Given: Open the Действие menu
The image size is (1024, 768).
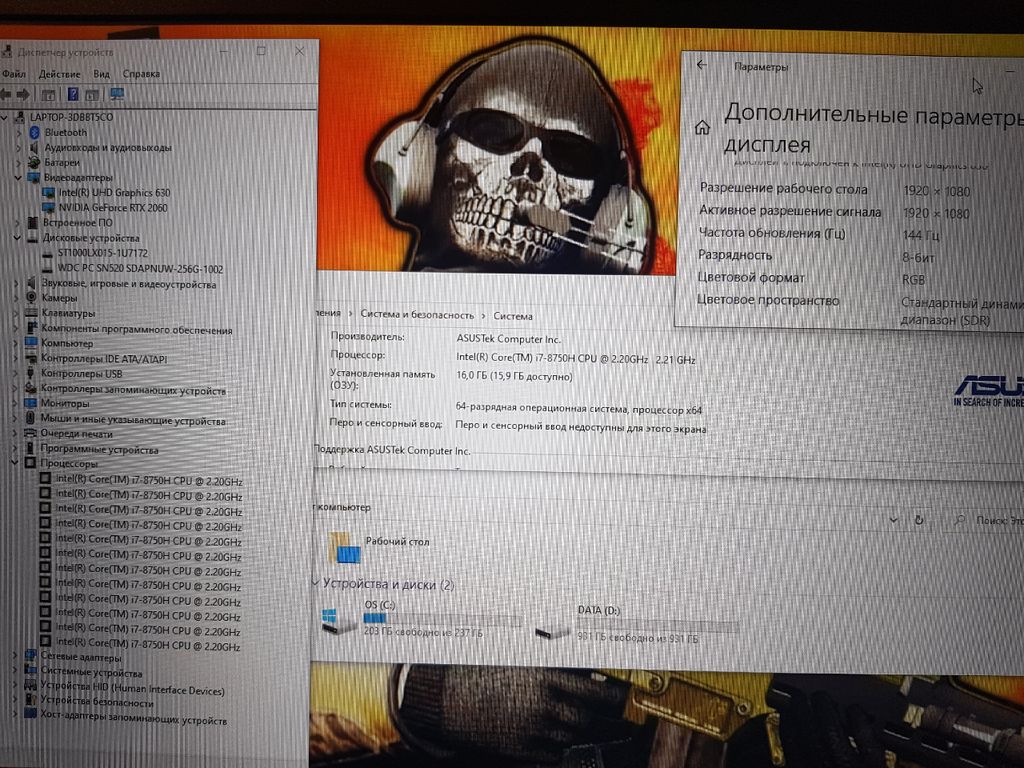Looking at the screenshot, I should pos(59,74).
